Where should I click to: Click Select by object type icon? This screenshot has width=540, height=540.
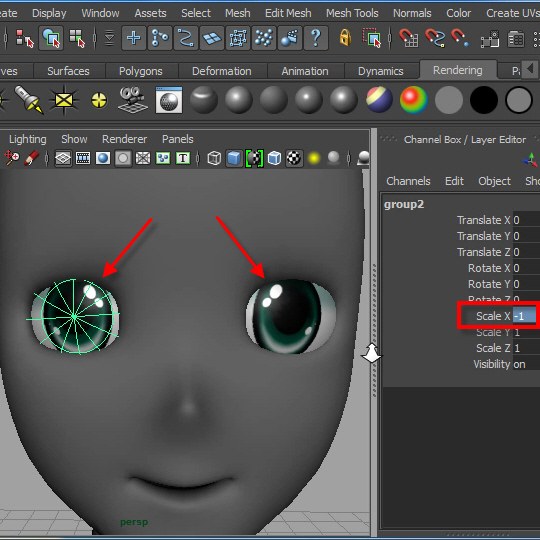[x=51, y=38]
